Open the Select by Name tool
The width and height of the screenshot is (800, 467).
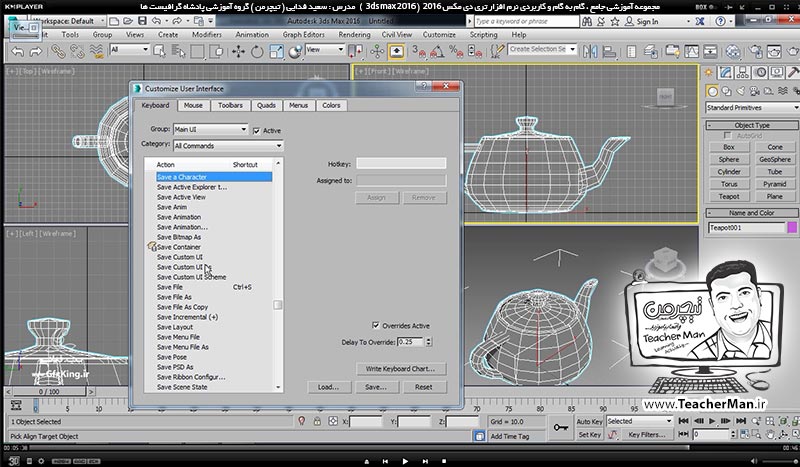(x=179, y=51)
